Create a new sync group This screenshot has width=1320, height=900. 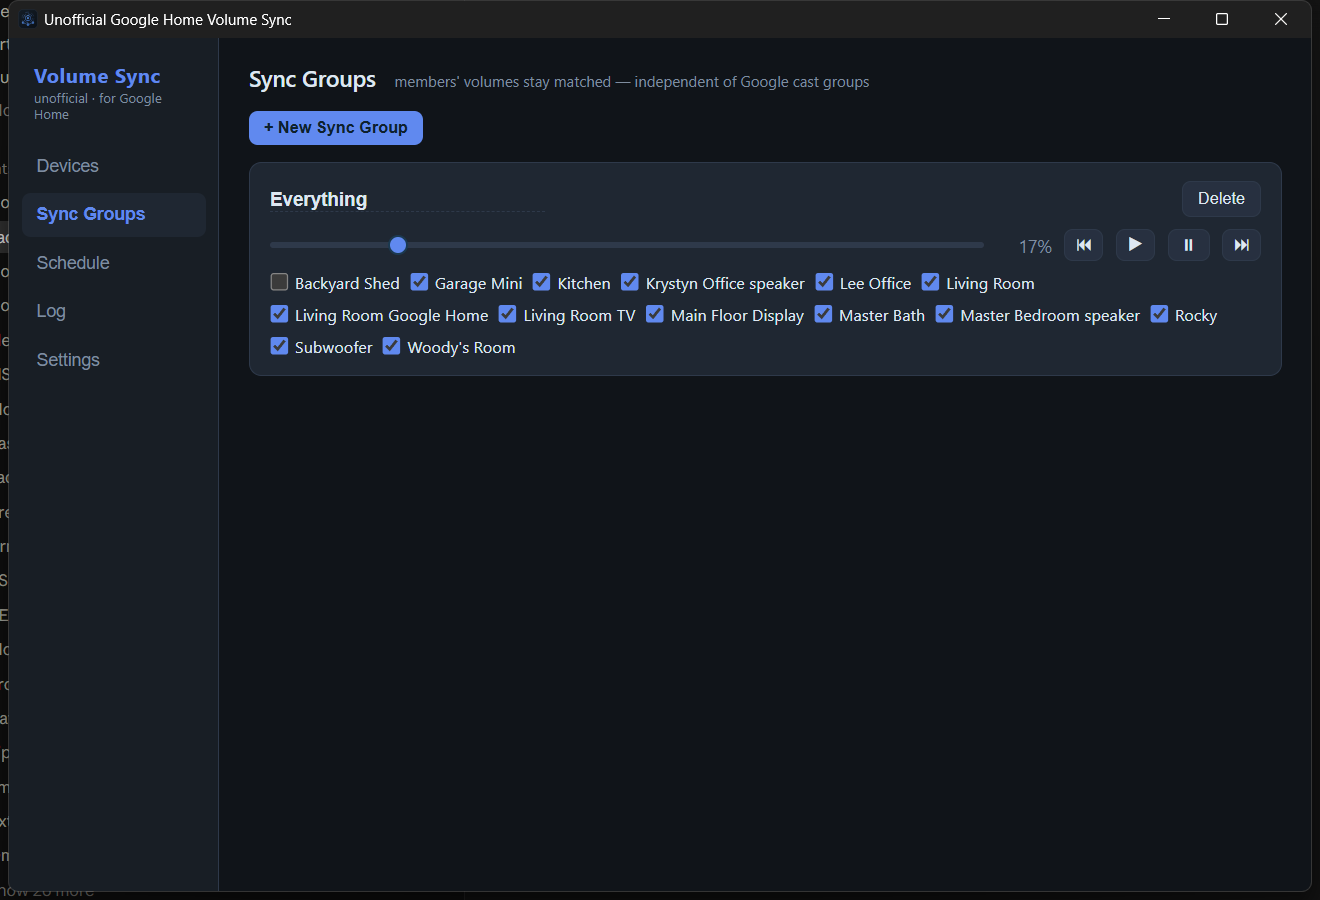click(x=336, y=128)
